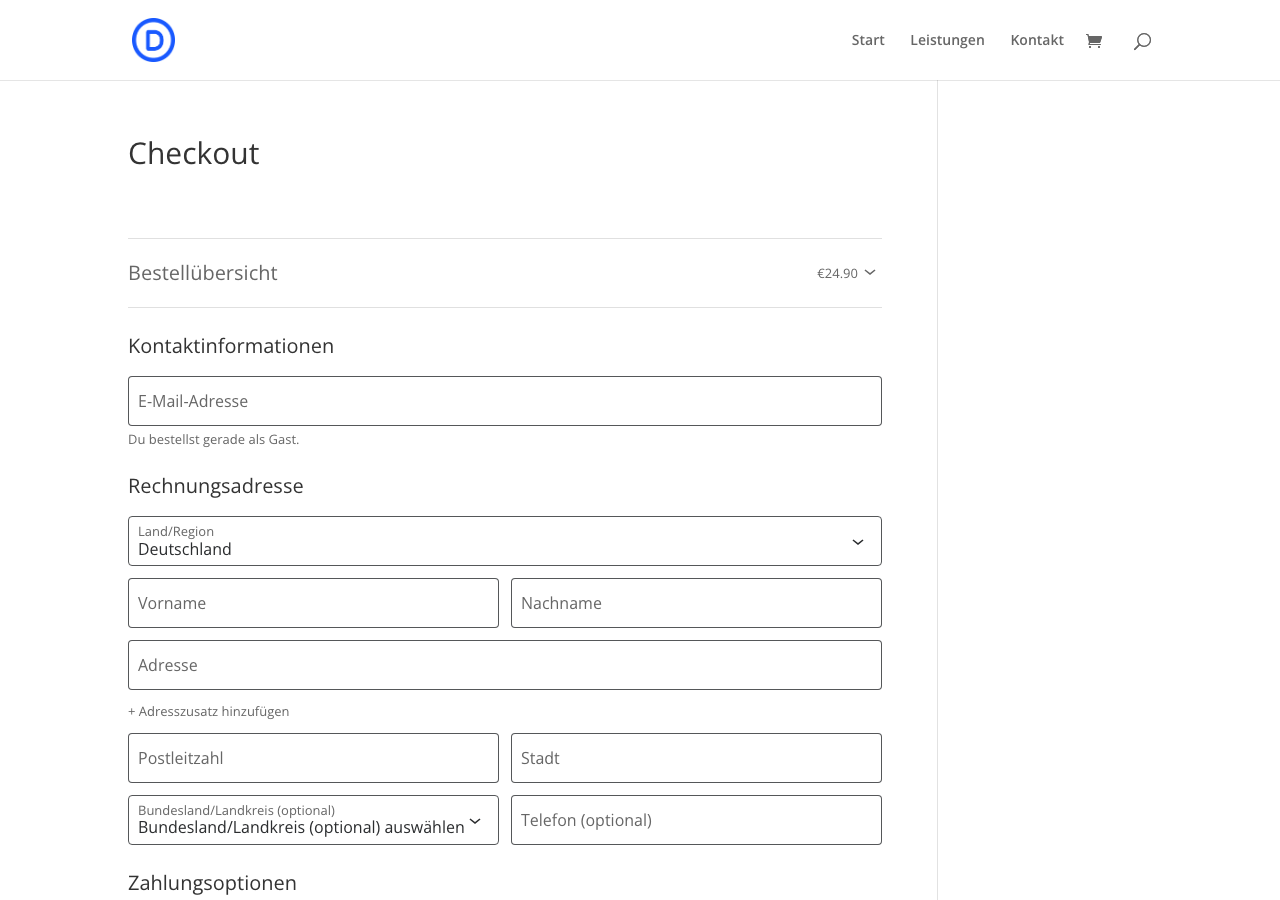
Task: Open Leistungen menu item
Action: [x=947, y=40]
